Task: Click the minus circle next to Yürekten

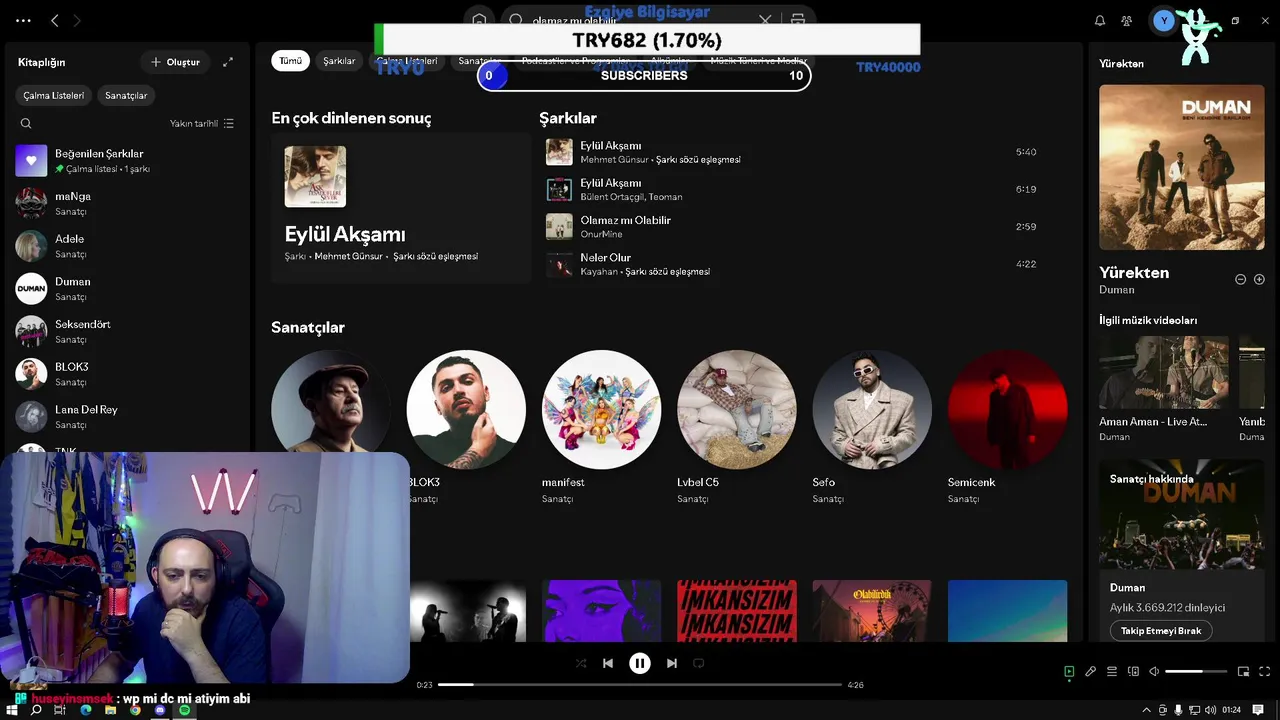Action: click(x=1240, y=280)
